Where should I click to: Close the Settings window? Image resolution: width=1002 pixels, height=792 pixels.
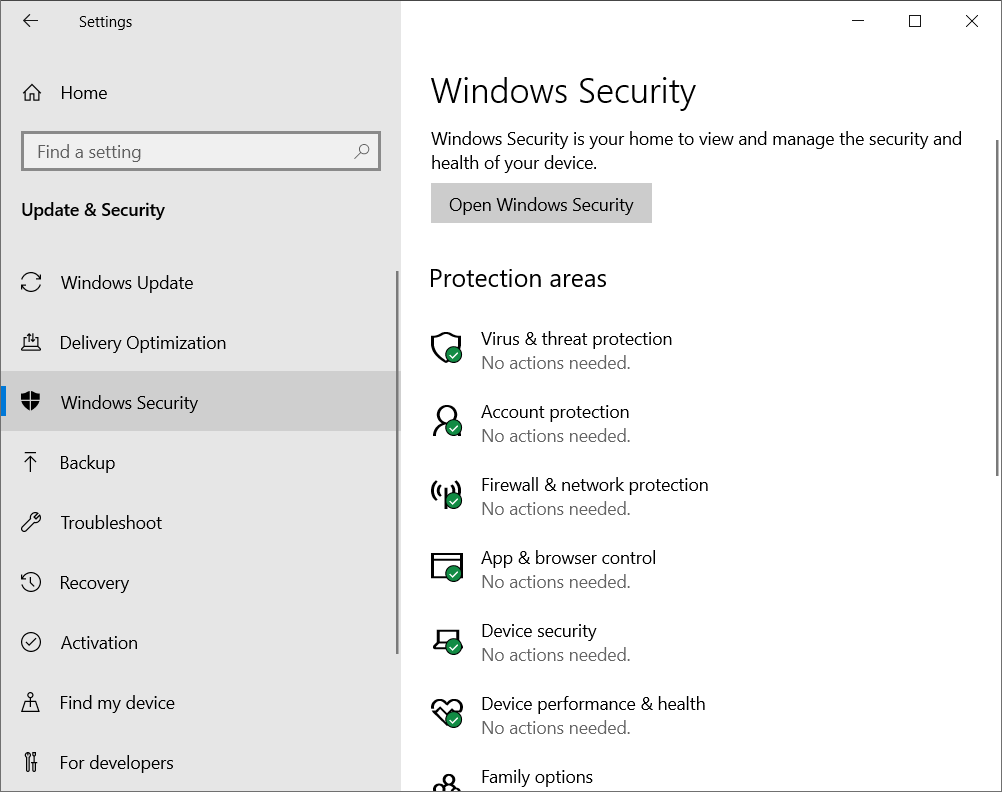(x=972, y=21)
